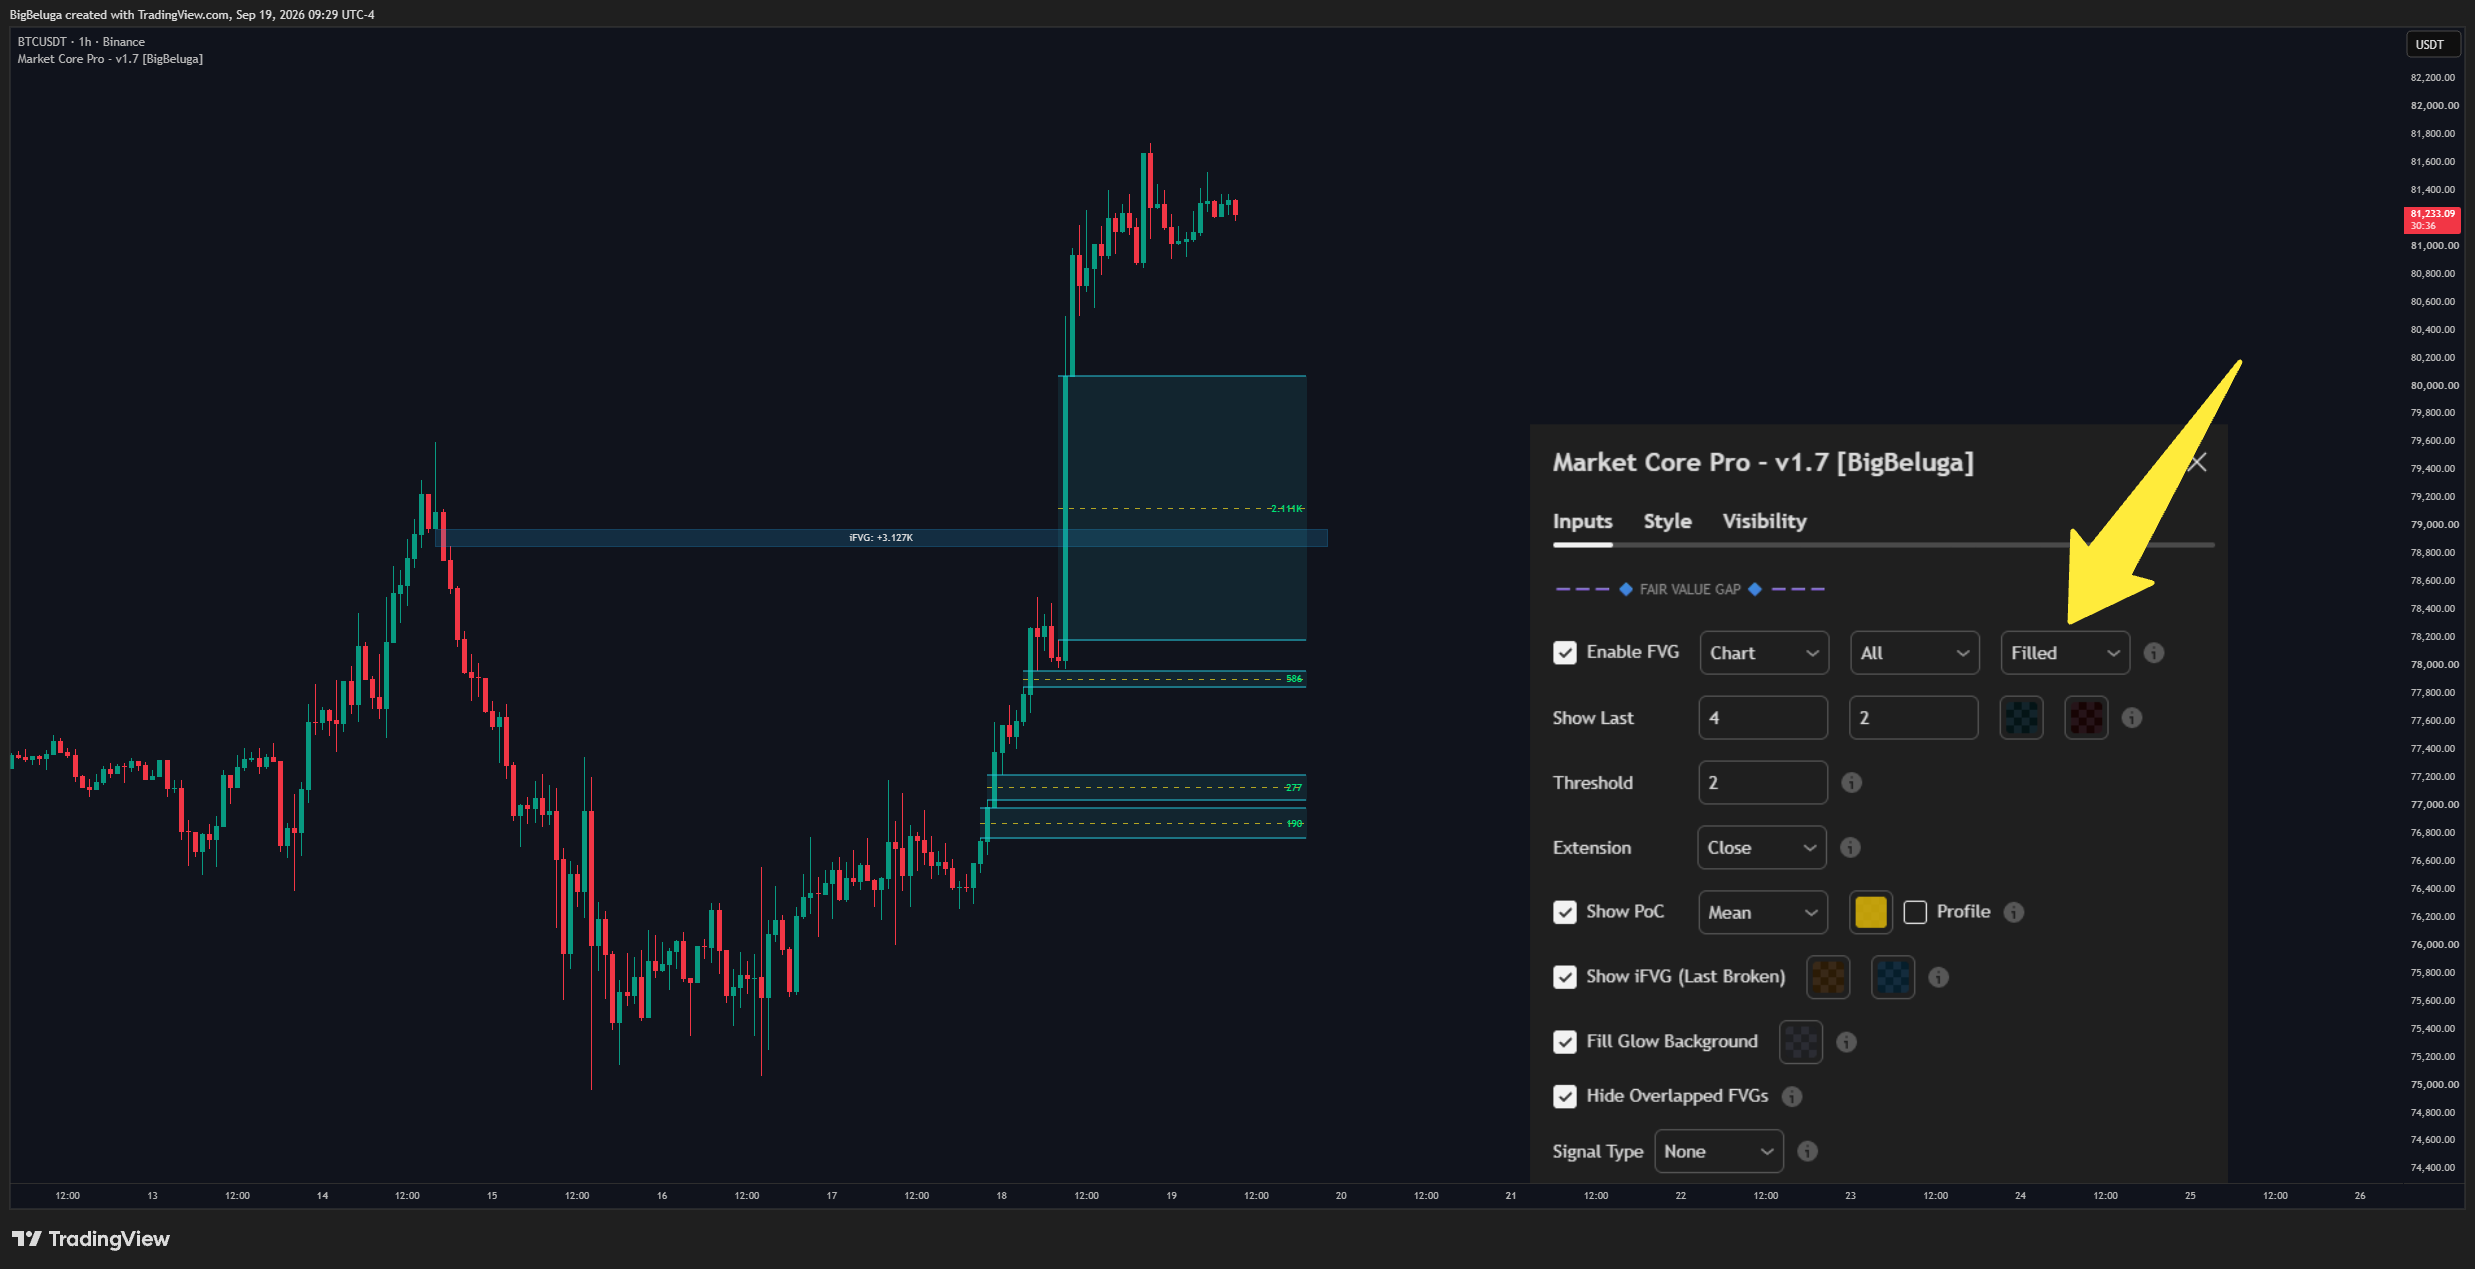This screenshot has height=1269, width=2475.
Task: Pick the teal FVG color swatch
Action: pyautogui.click(x=2021, y=718)
